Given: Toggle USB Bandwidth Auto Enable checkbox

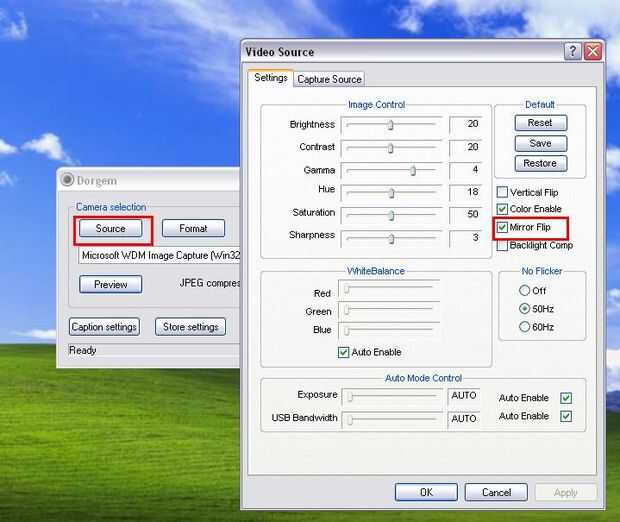Looking at the screenshot, I should point(566,416).
